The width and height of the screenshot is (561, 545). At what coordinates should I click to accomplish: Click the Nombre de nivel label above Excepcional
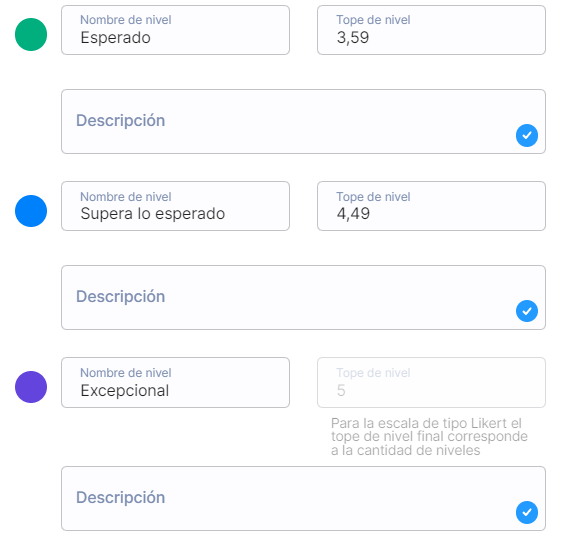pyautogui.click(x=126, y=373)
